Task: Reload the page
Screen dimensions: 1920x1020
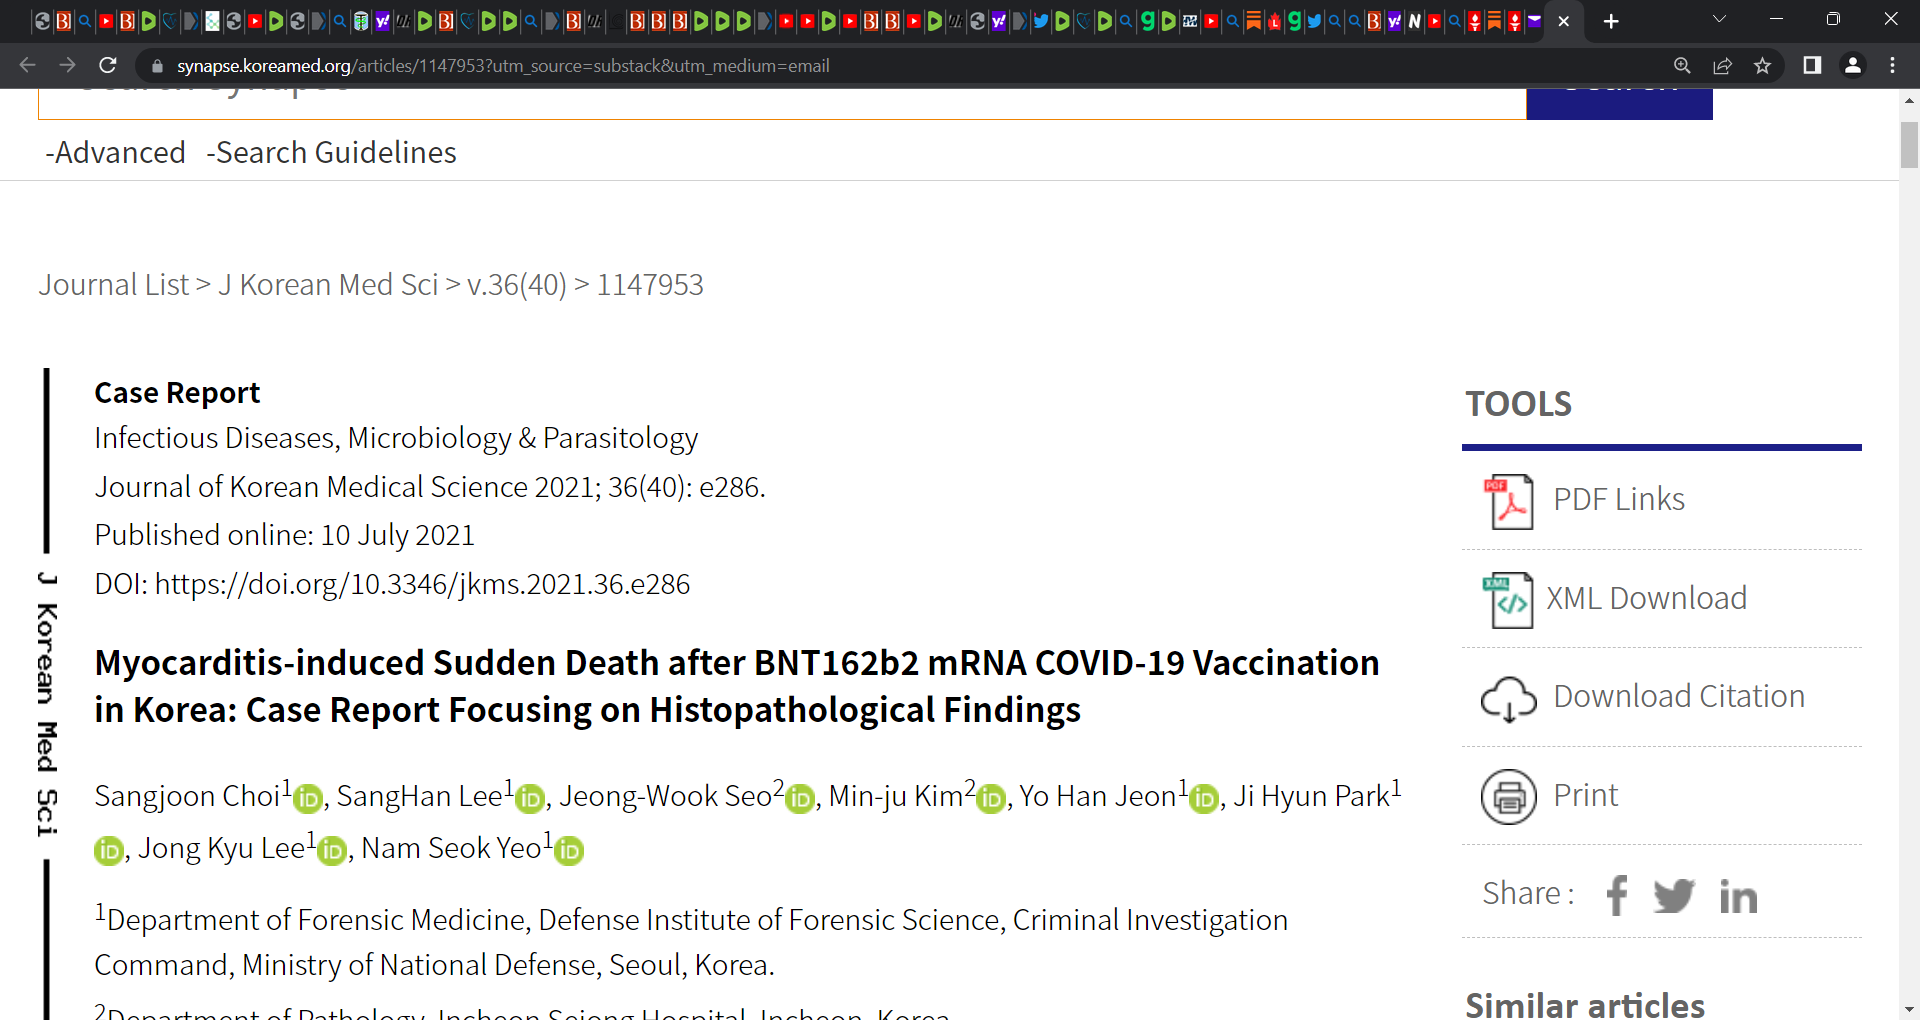Action: click(108, 65)
